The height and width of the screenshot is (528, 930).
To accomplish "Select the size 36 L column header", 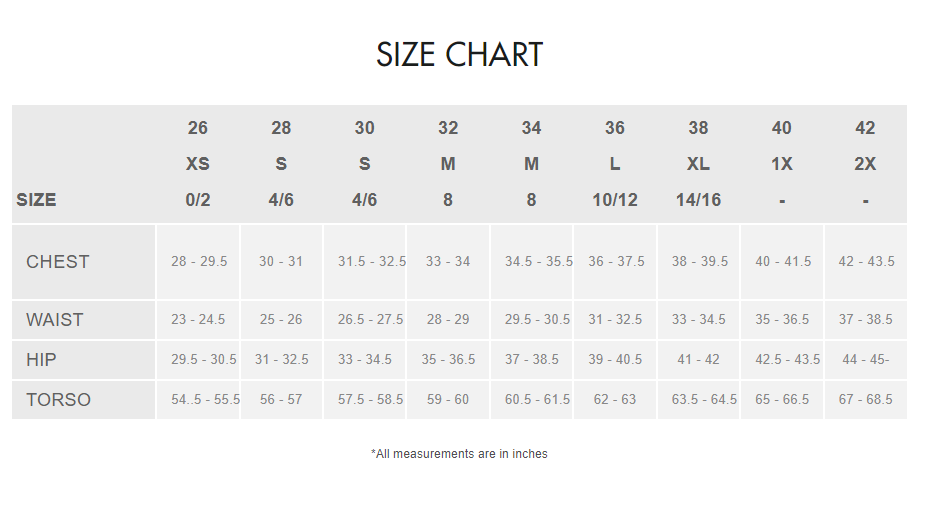I will click(x=615, y=164).
